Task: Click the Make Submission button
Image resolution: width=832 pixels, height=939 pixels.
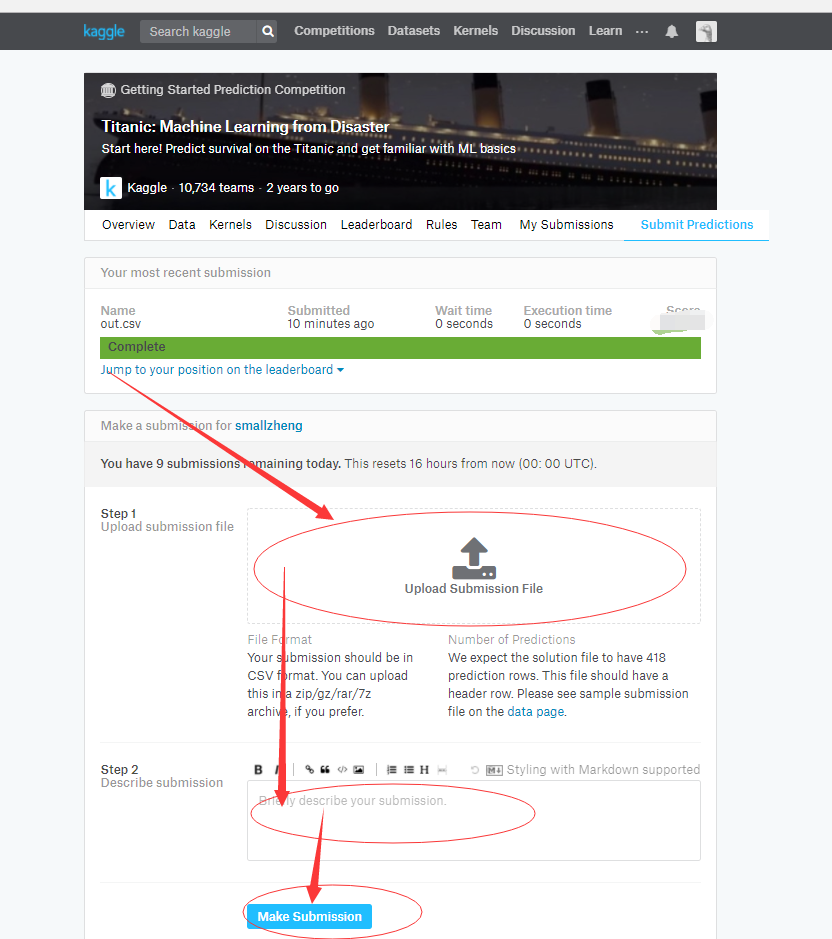Action: click(x=309, y=916)
